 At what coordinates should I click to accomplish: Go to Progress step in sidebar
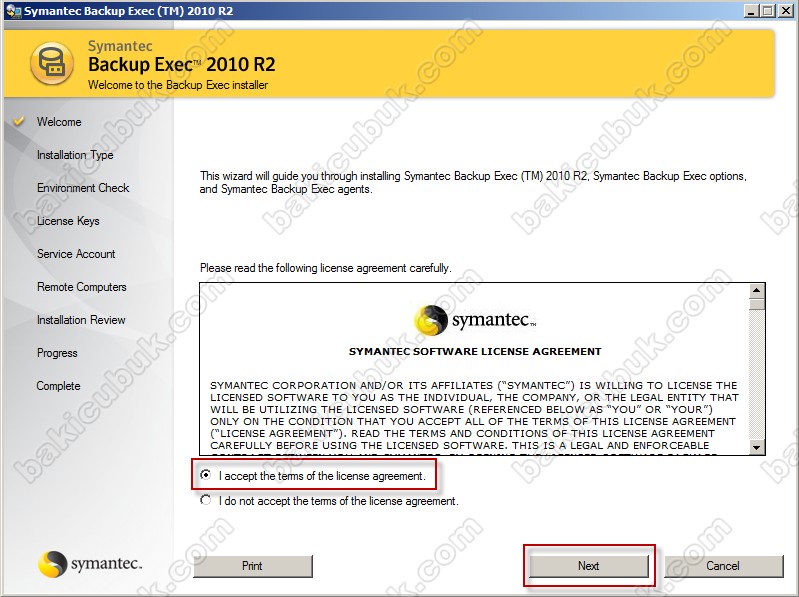pos(57,353)
